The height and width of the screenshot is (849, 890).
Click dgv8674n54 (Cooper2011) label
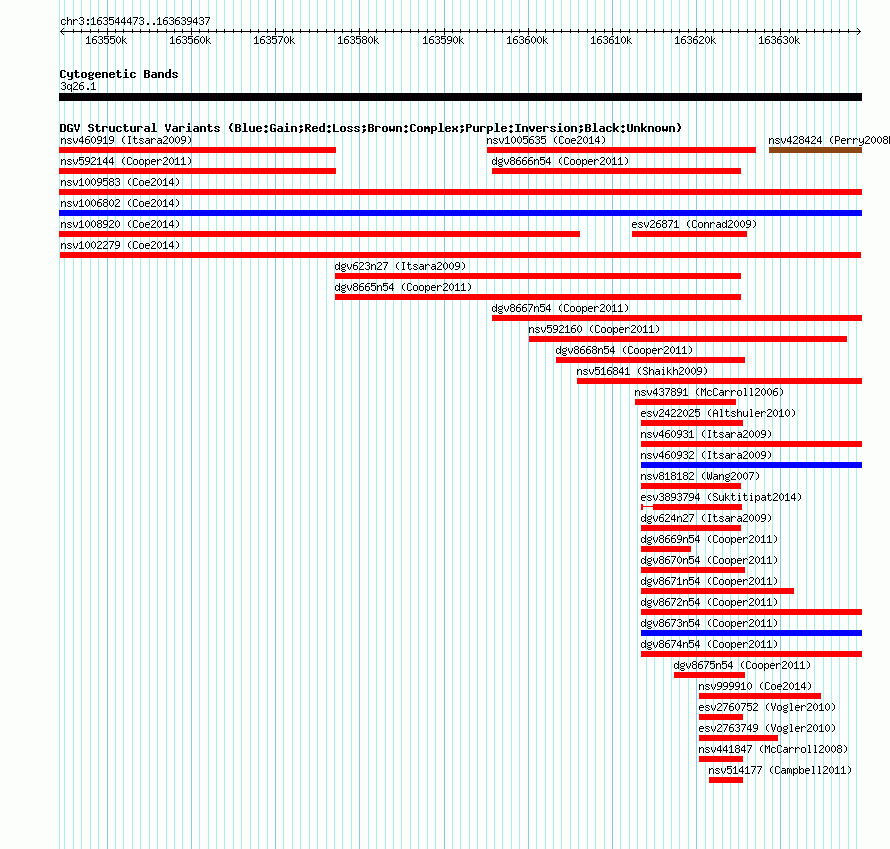click(710, 644)
